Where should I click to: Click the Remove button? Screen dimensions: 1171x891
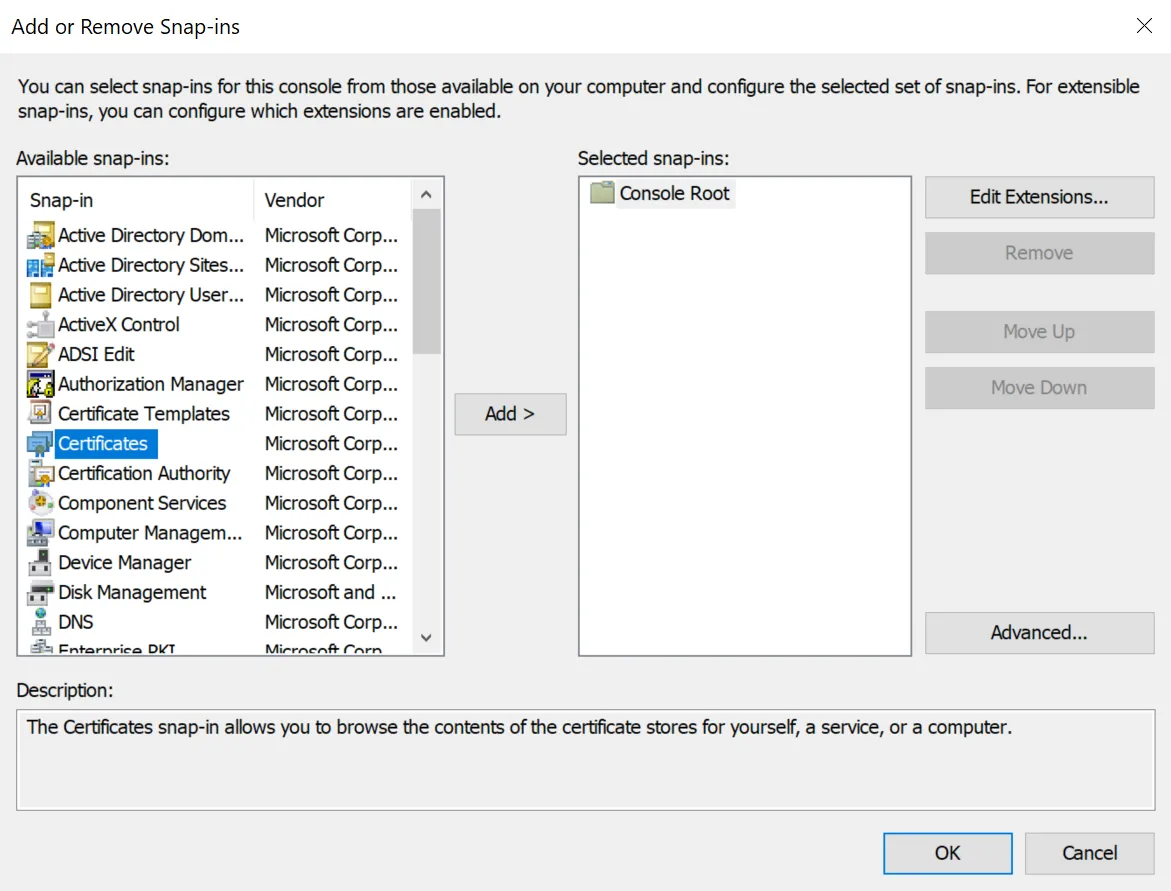tap(1039, 253)
